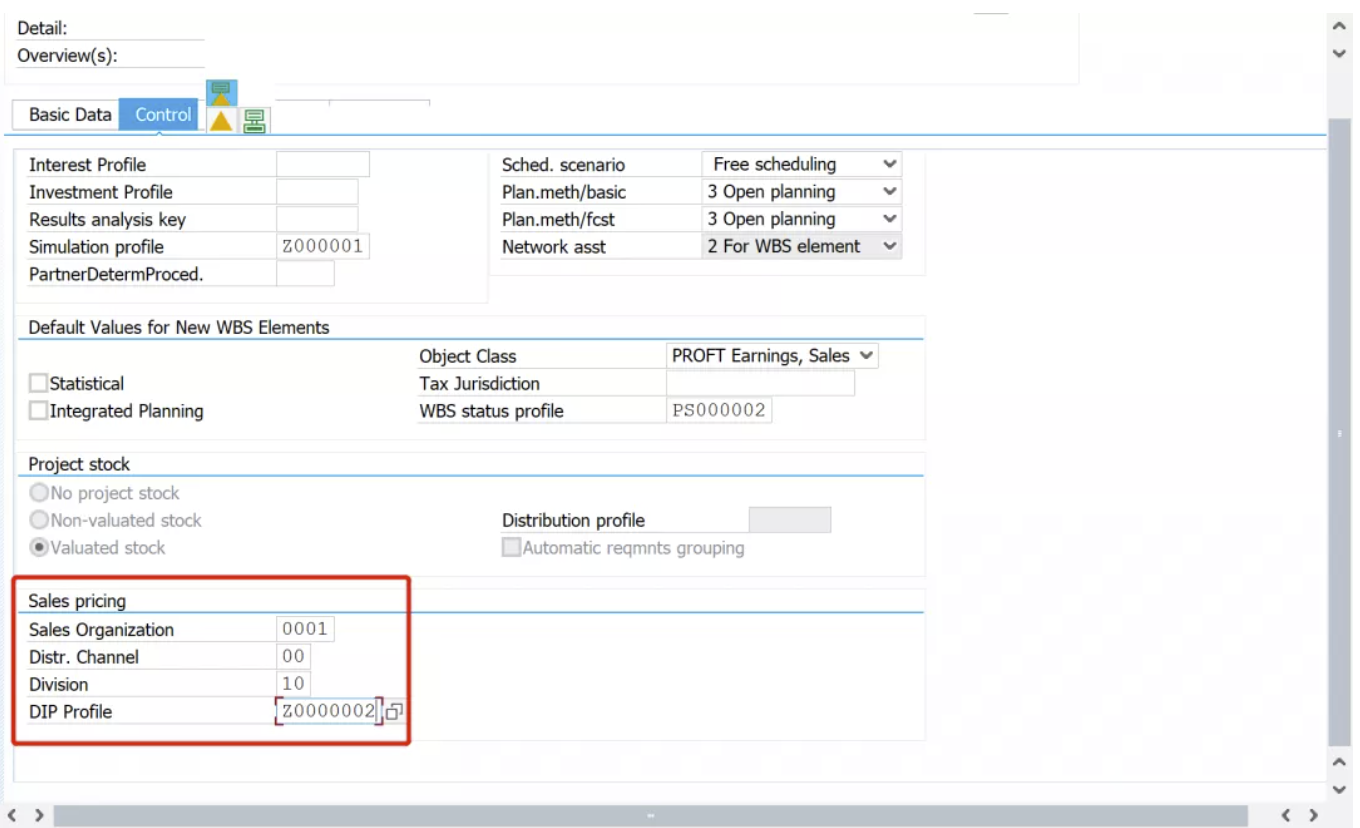Click the up arrow near the vertical scrollbar's bottom

[1340, 762]
